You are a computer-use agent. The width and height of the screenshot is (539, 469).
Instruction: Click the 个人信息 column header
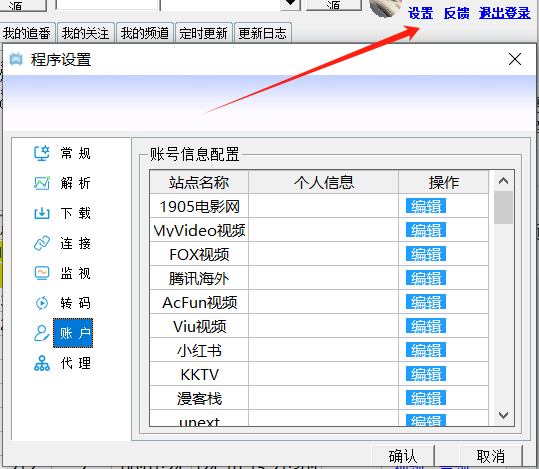tap(323, 182)
